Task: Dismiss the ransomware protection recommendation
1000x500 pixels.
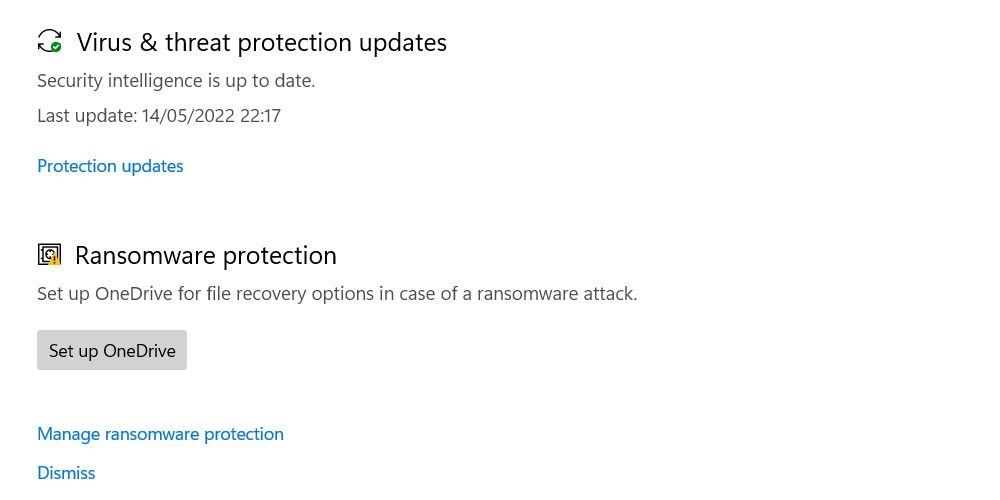Action: click(x=66, y=473)
